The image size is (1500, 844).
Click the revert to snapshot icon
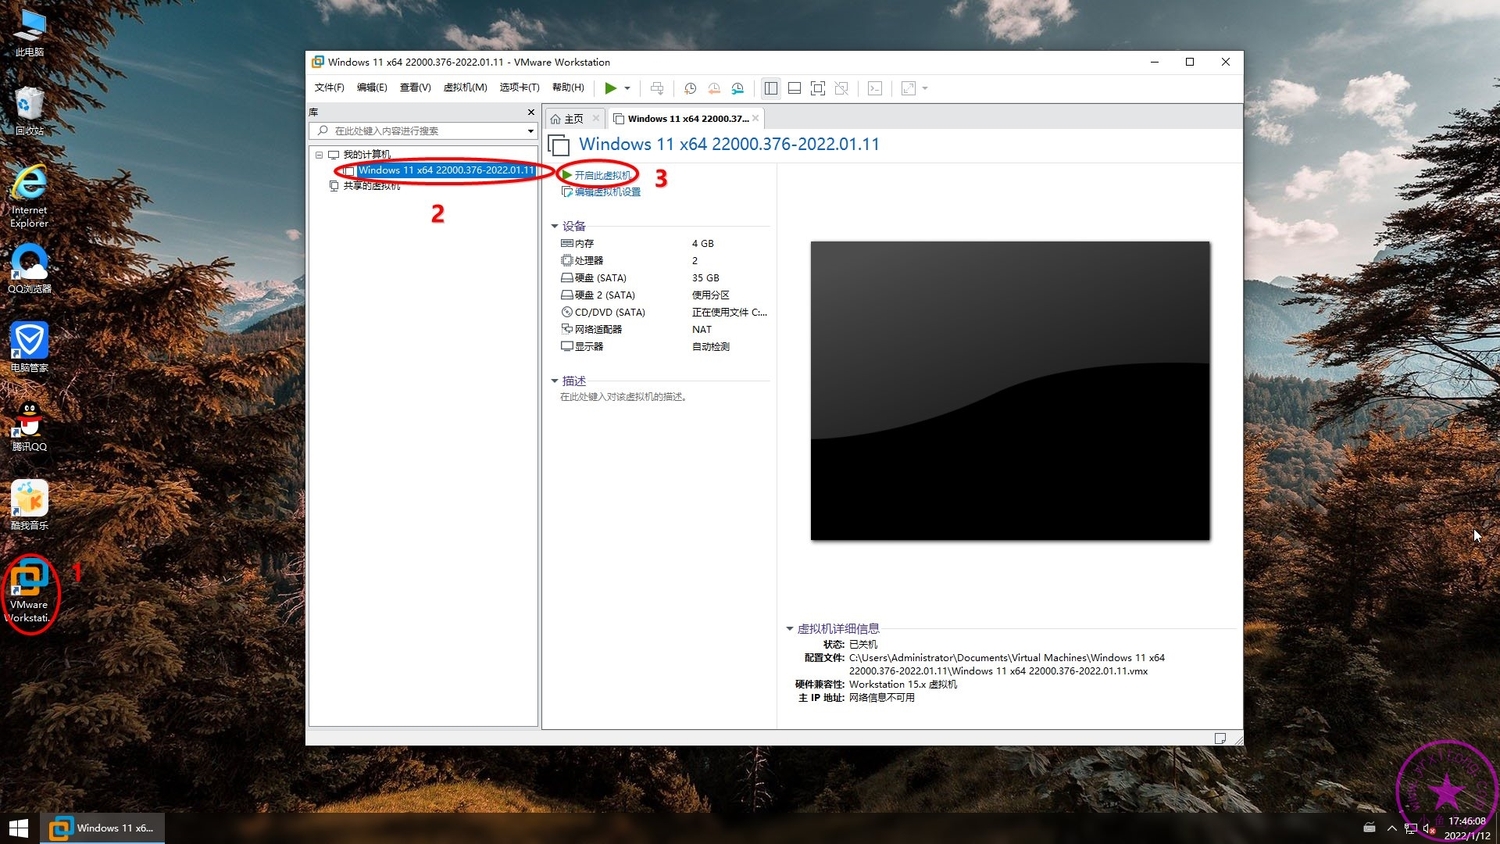[x=714, y=88]
